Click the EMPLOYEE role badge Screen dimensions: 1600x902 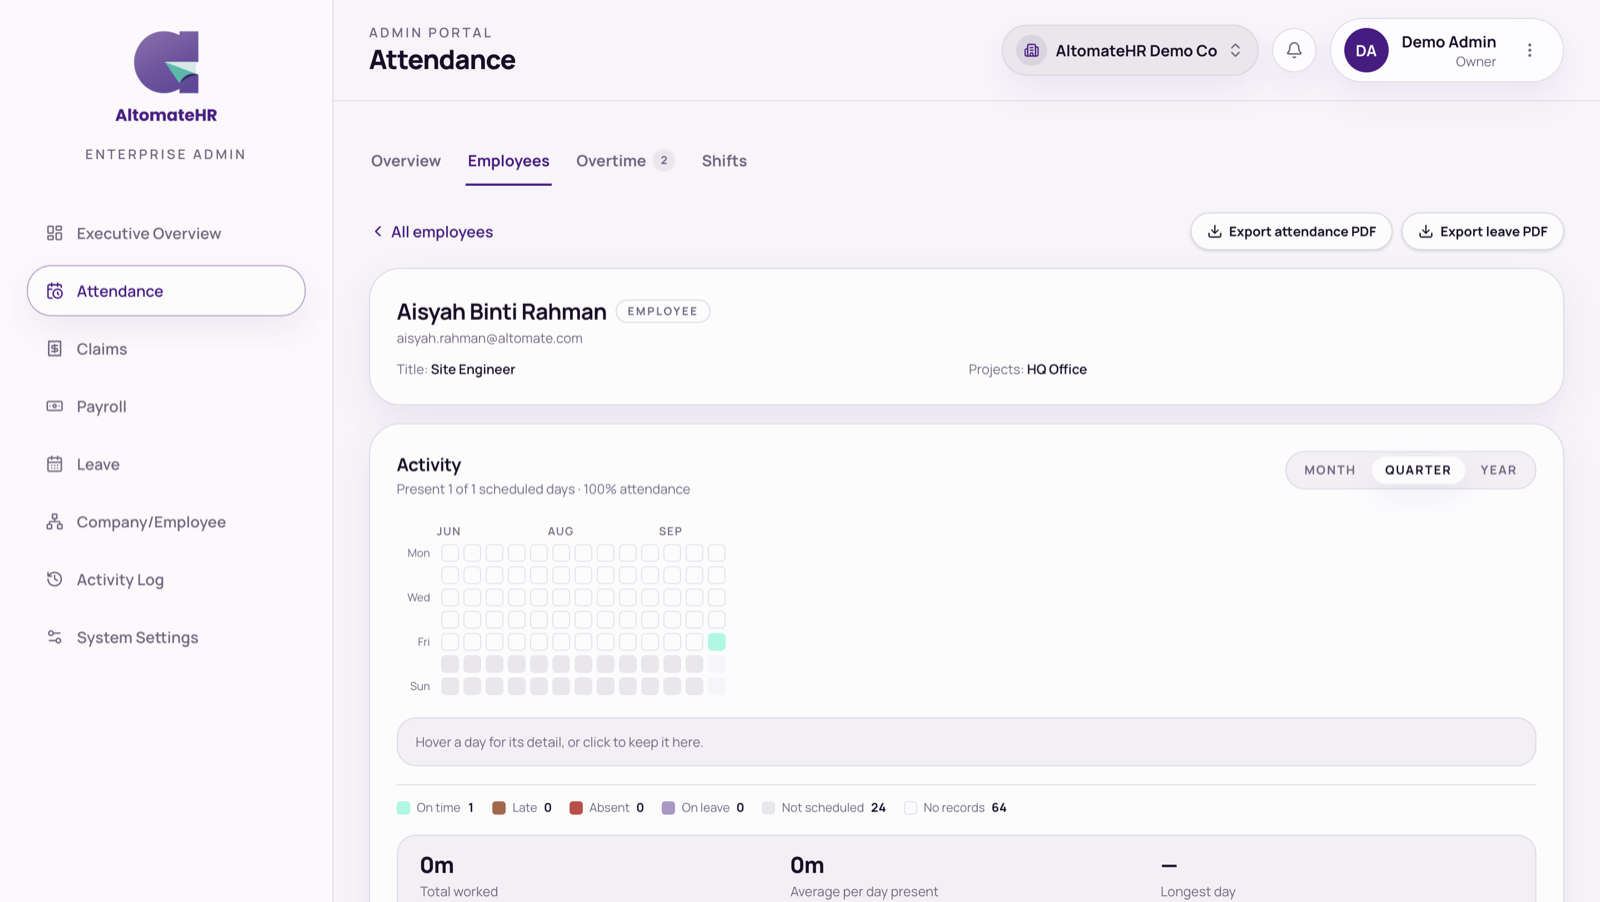[663, 311]
